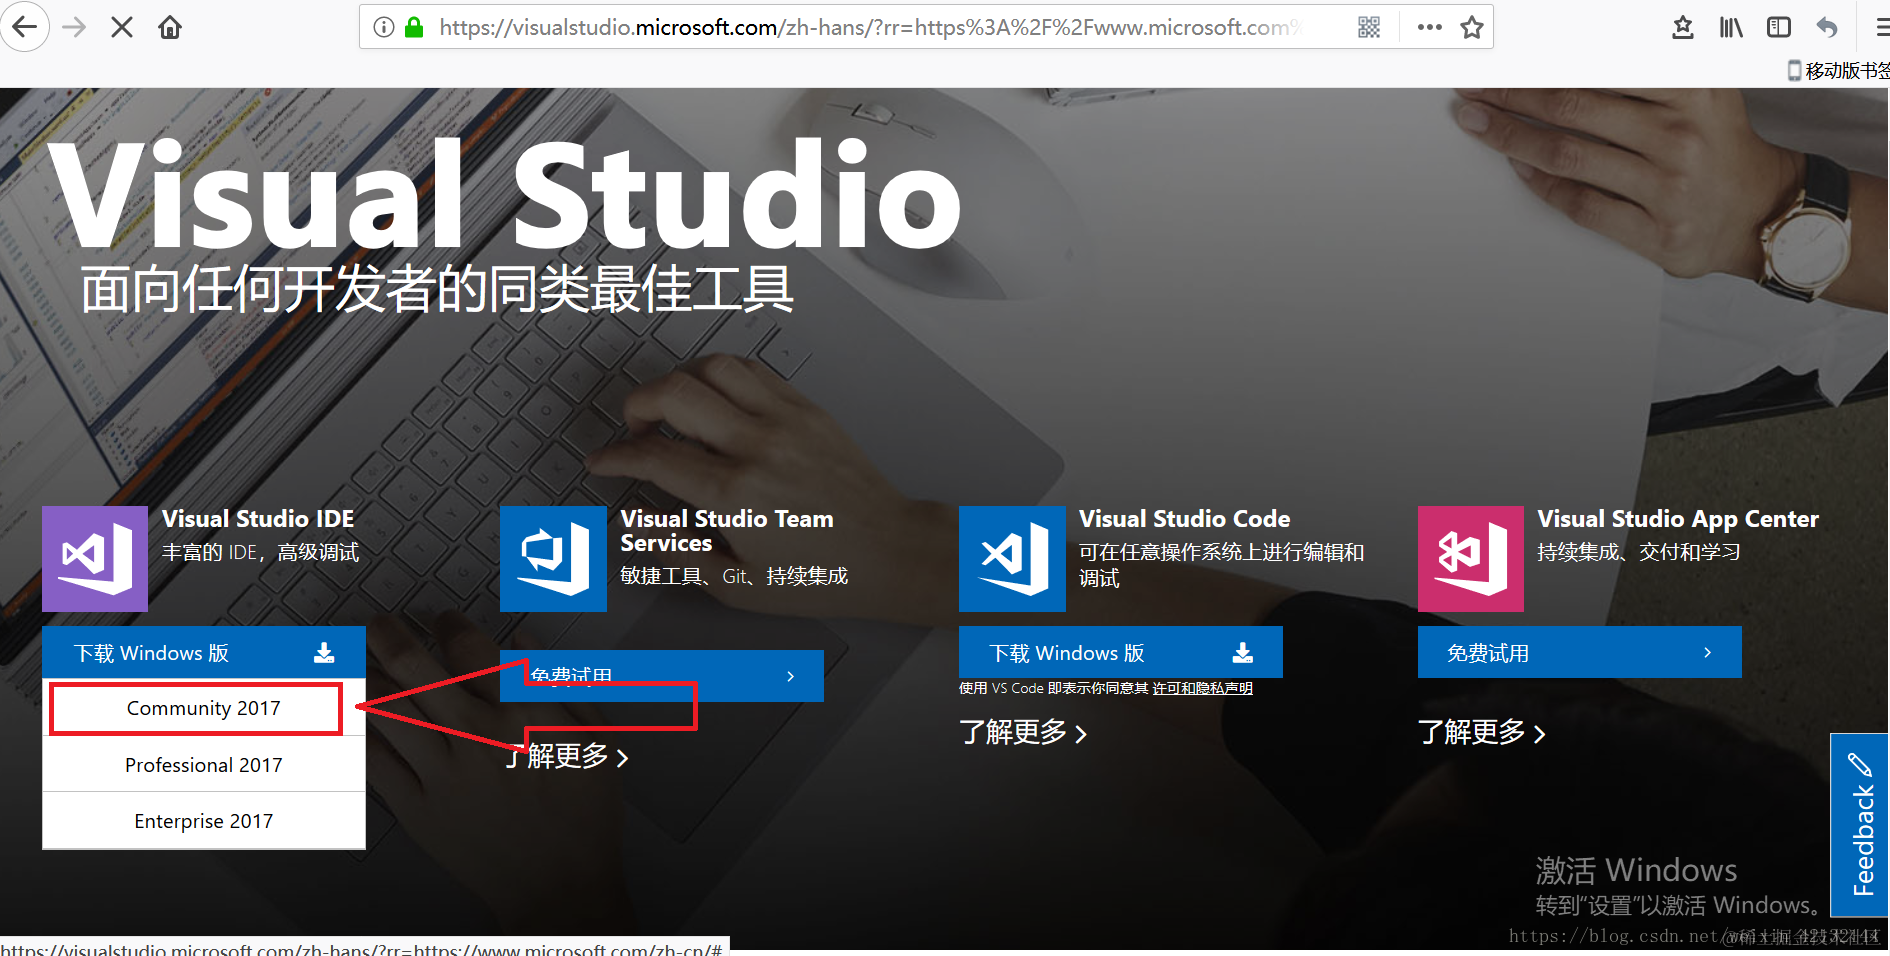Toggle the sidebar view icon
The image size is (1890, 956).
(1779, 27)
